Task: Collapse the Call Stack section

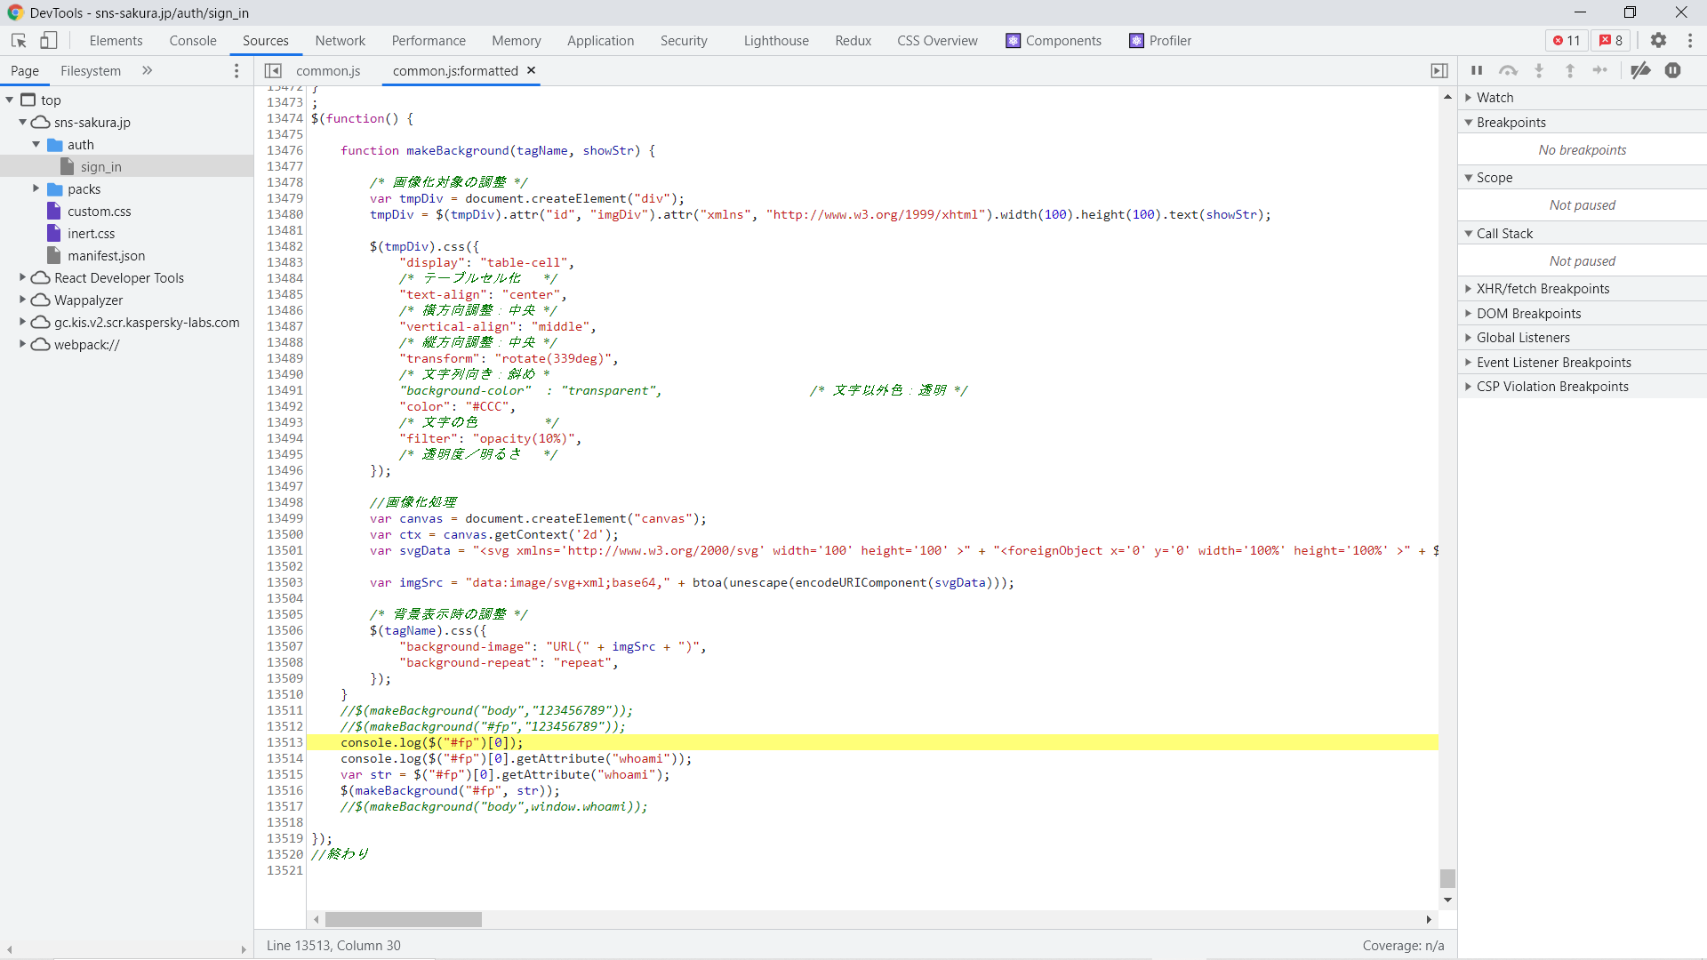Action: (1504, 234)
